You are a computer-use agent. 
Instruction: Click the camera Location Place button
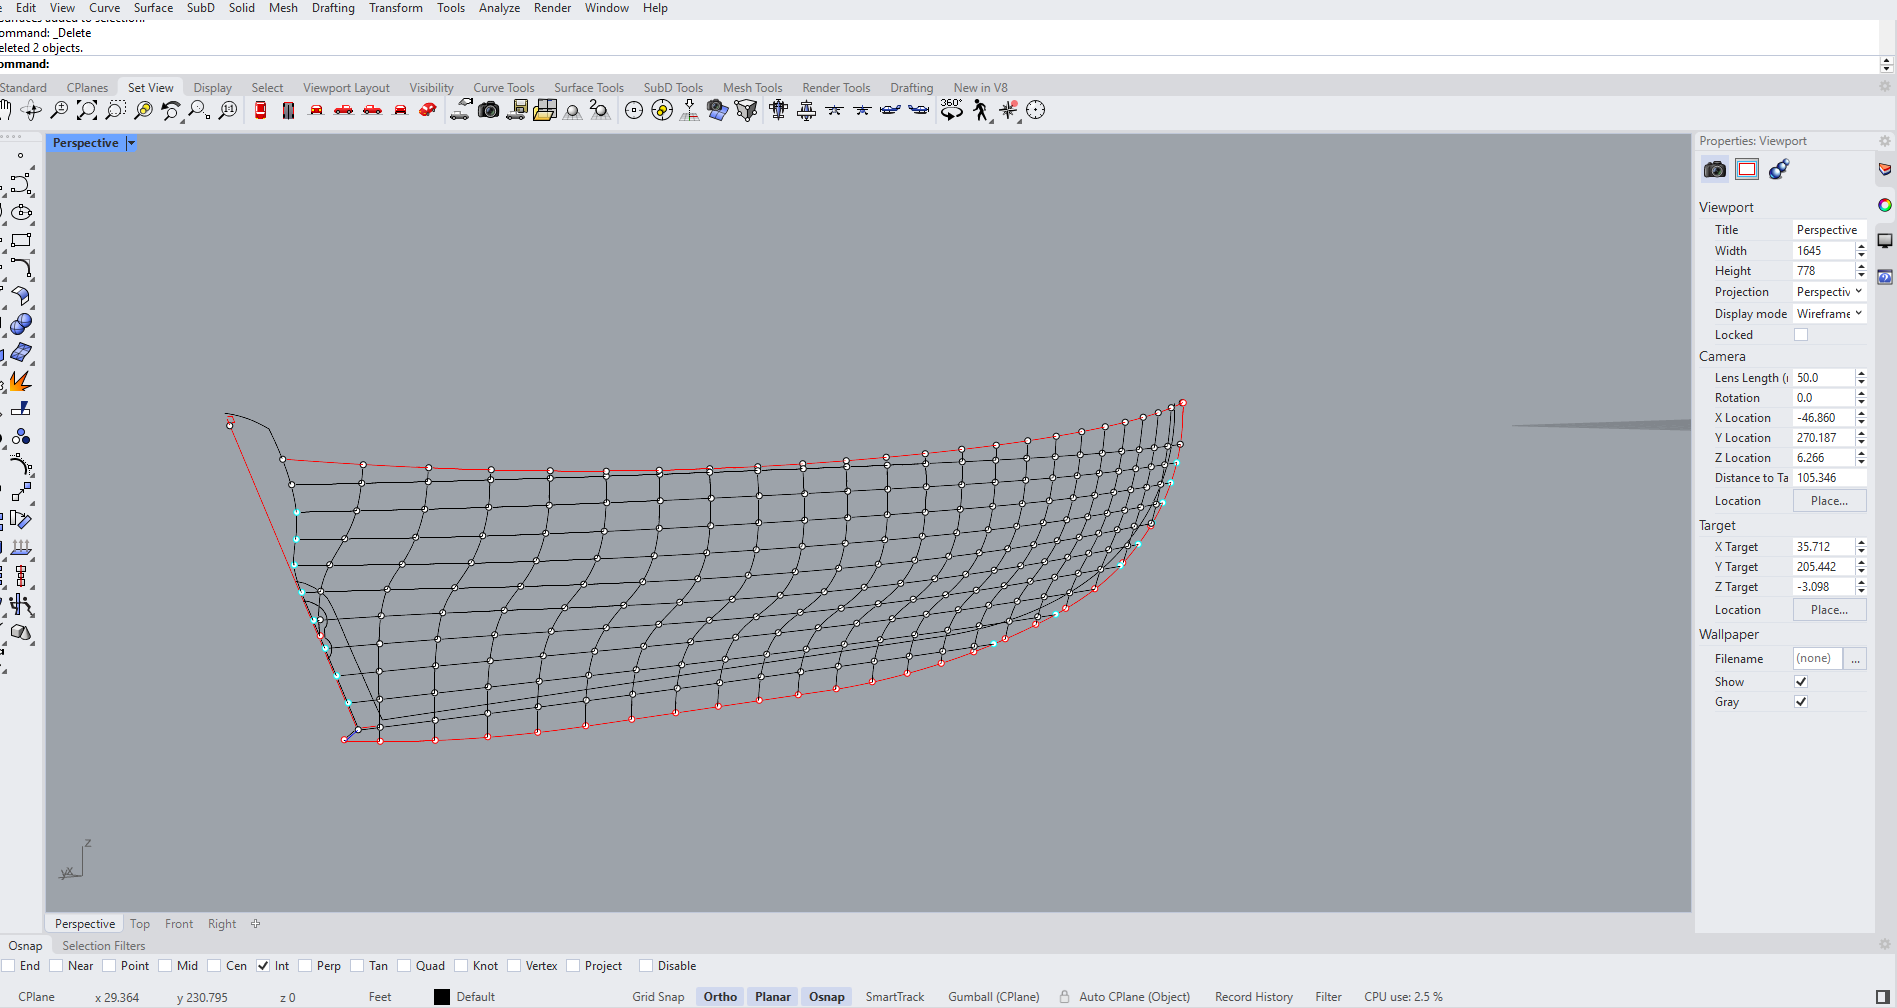point(1829,501)
